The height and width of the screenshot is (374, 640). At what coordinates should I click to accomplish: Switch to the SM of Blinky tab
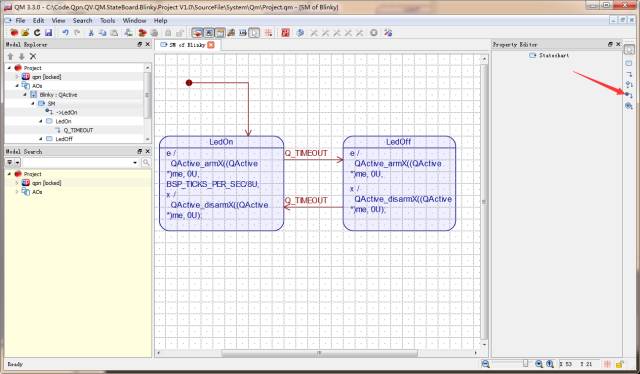pyautogui.click(x=187, y=45)
